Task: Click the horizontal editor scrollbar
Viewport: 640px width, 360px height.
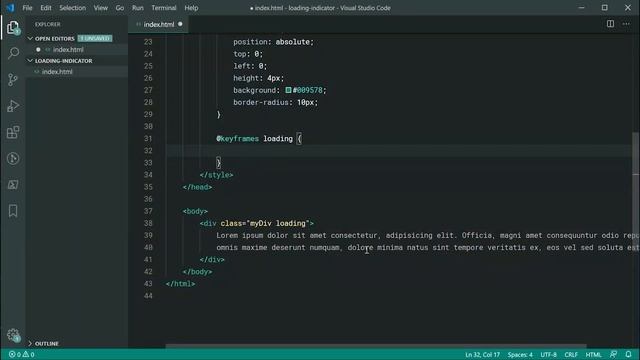Action: point(376,346)
